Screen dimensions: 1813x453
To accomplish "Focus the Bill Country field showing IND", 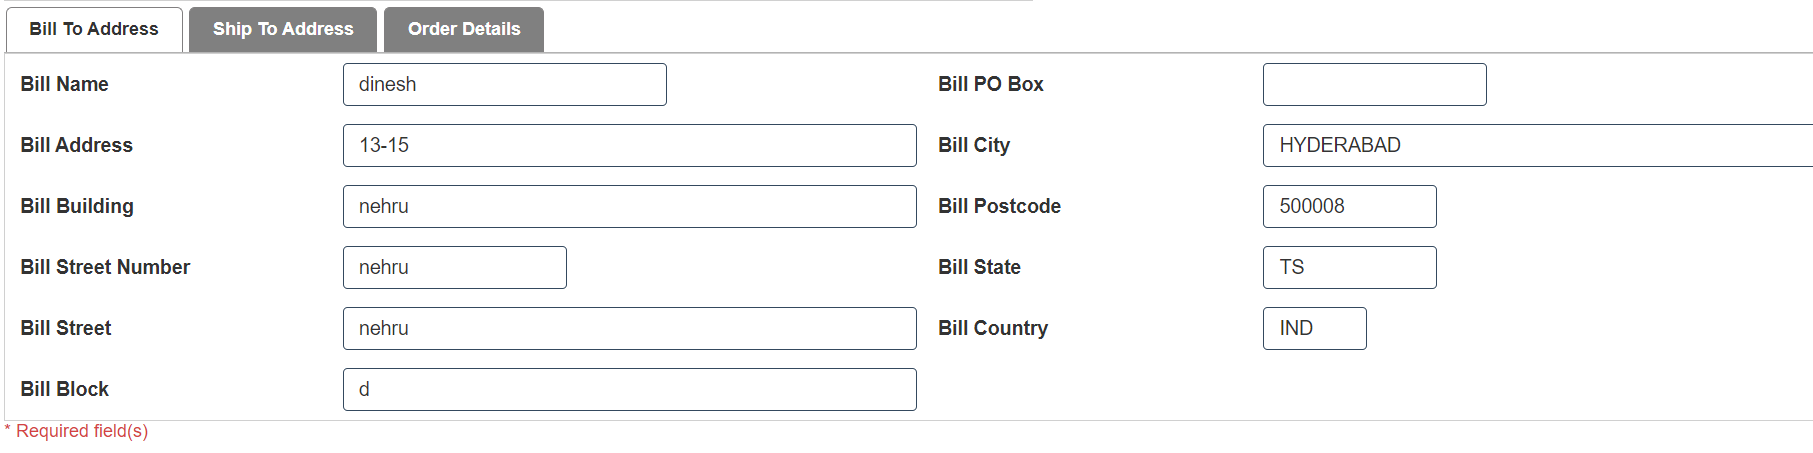I will [x=1314, y=329].
